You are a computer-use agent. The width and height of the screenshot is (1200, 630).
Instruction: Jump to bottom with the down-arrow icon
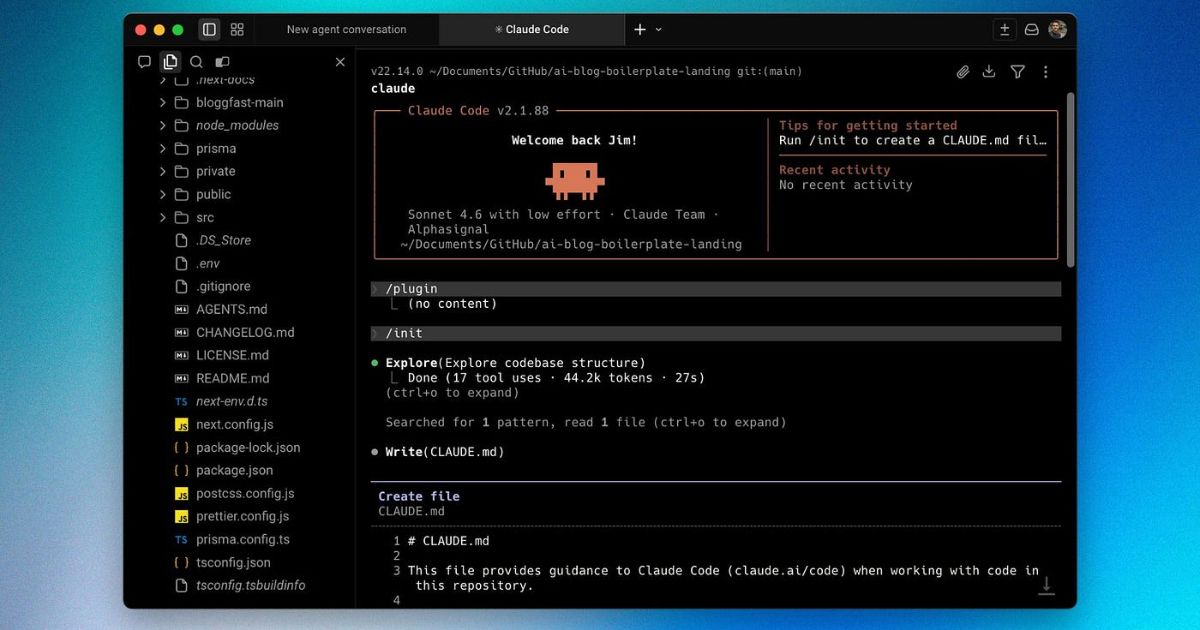(1046, 586)
